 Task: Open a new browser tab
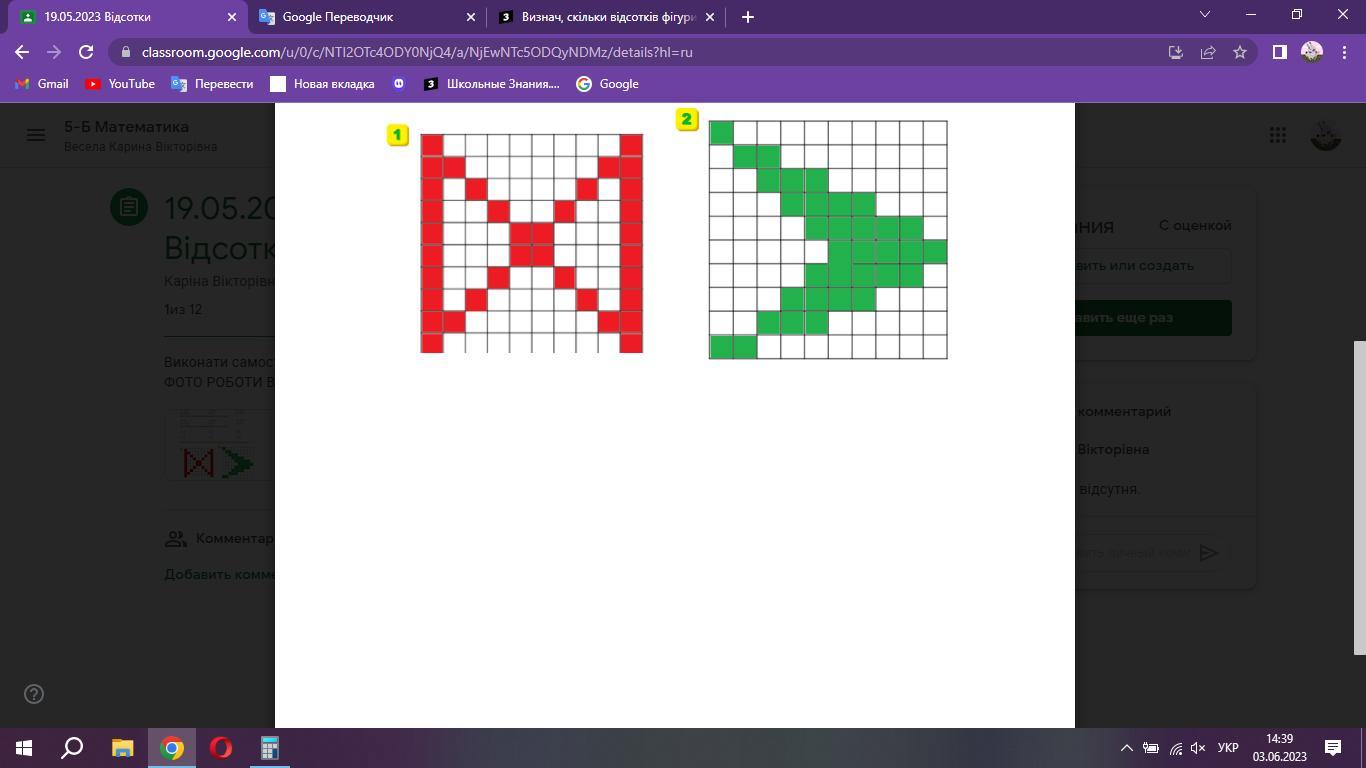747,17
